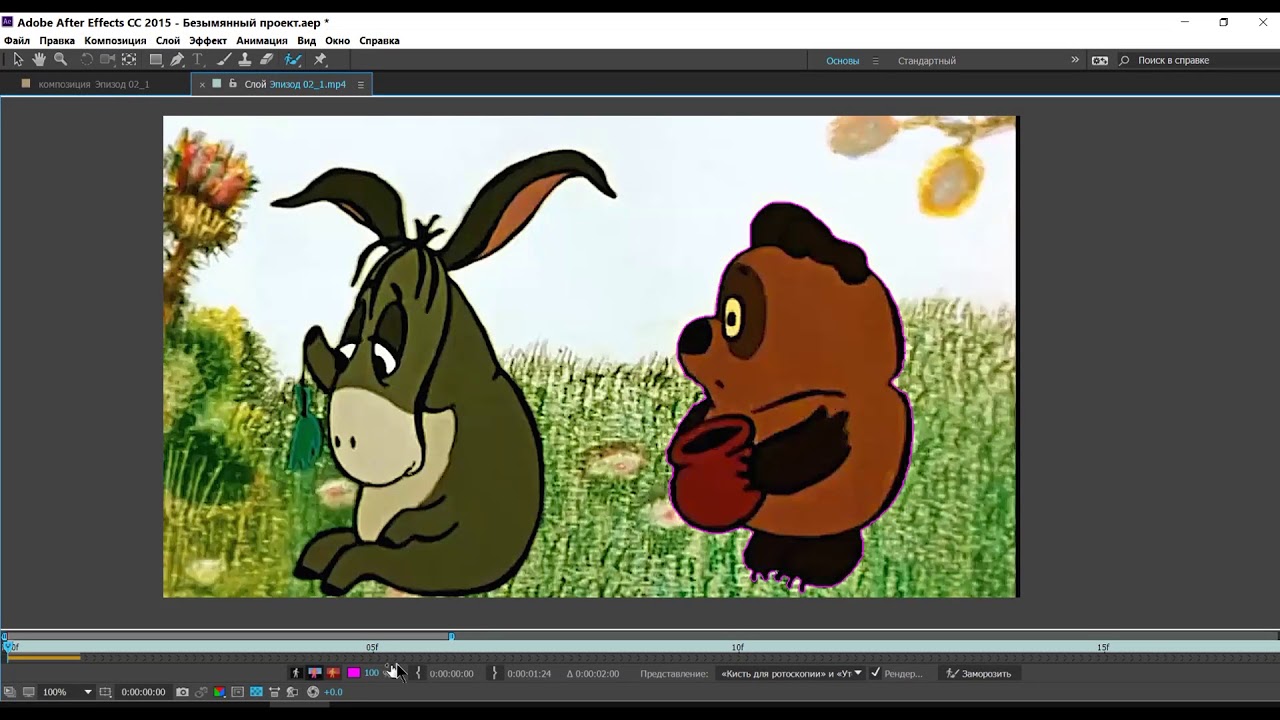Image resolution: width=1280 pixels, height=720 pixels.
Task: Click the Show Snapshot icon
Action: 201,692
